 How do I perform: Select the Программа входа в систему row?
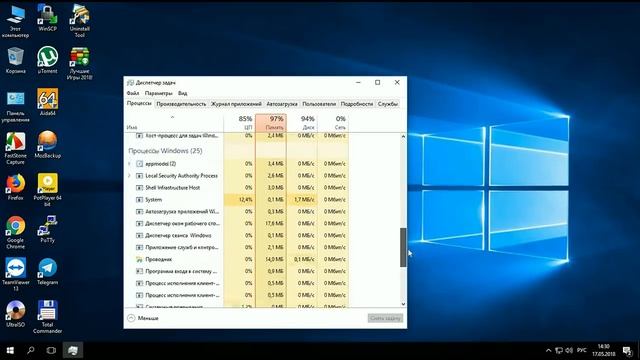point(236,271)
